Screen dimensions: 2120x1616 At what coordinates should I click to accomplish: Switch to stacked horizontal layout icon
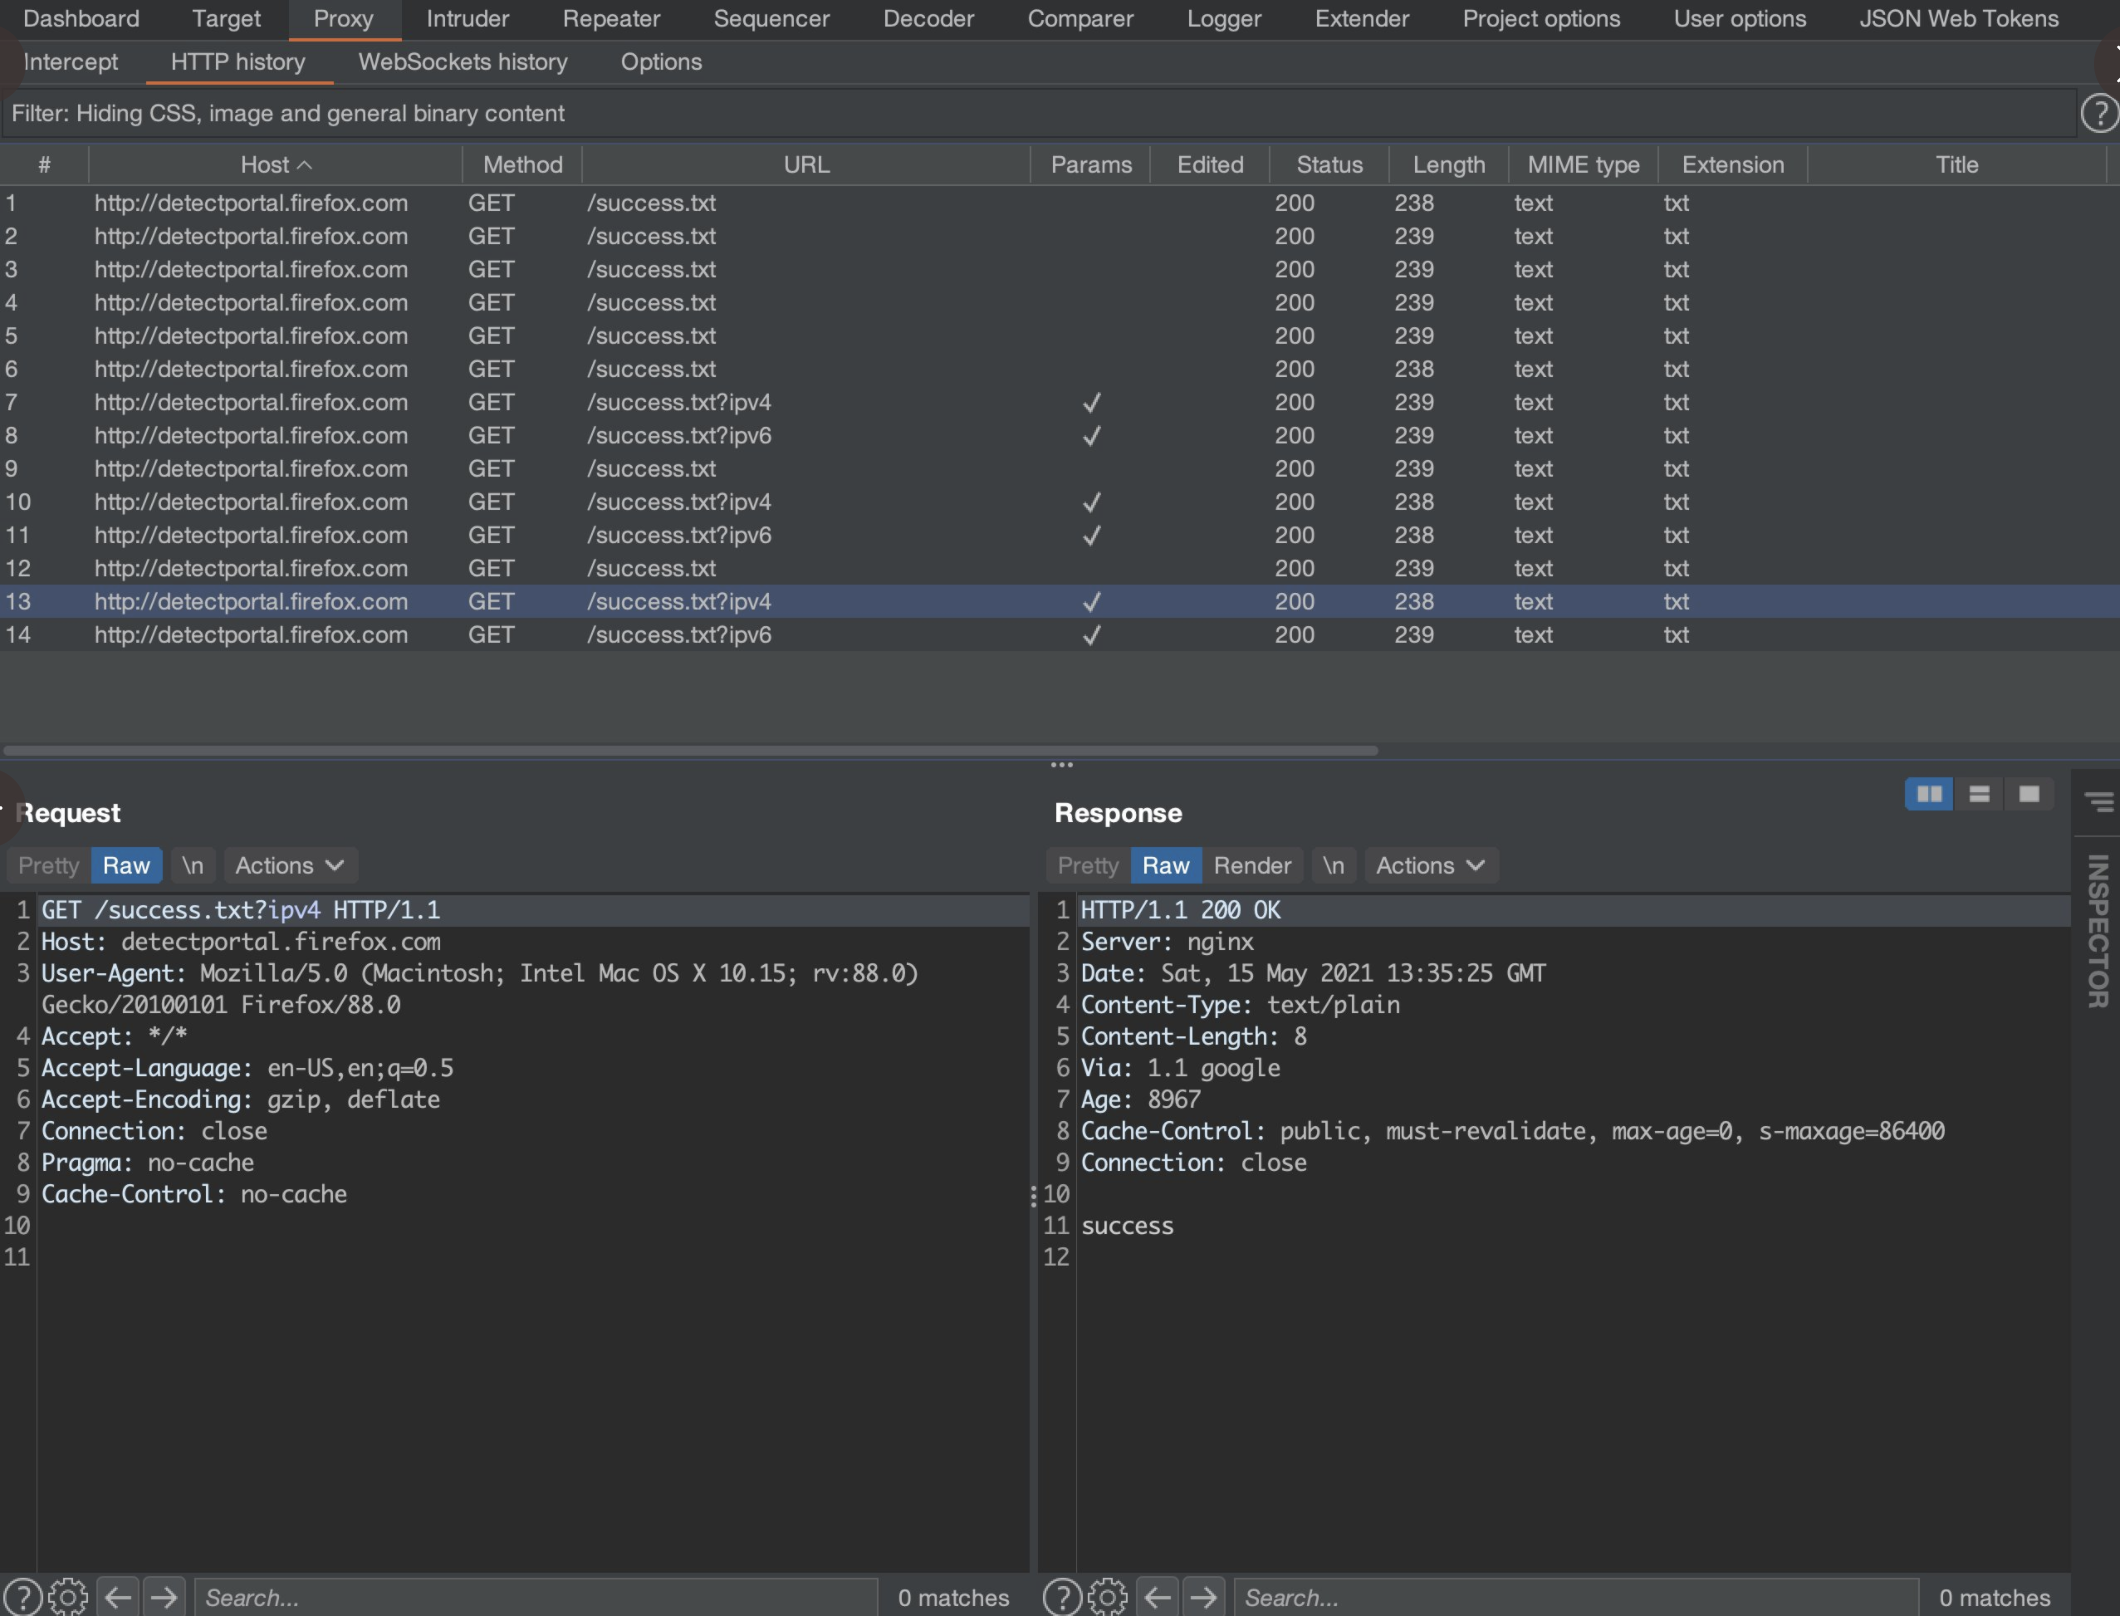pyautogui.click(x=1979, y=794)
